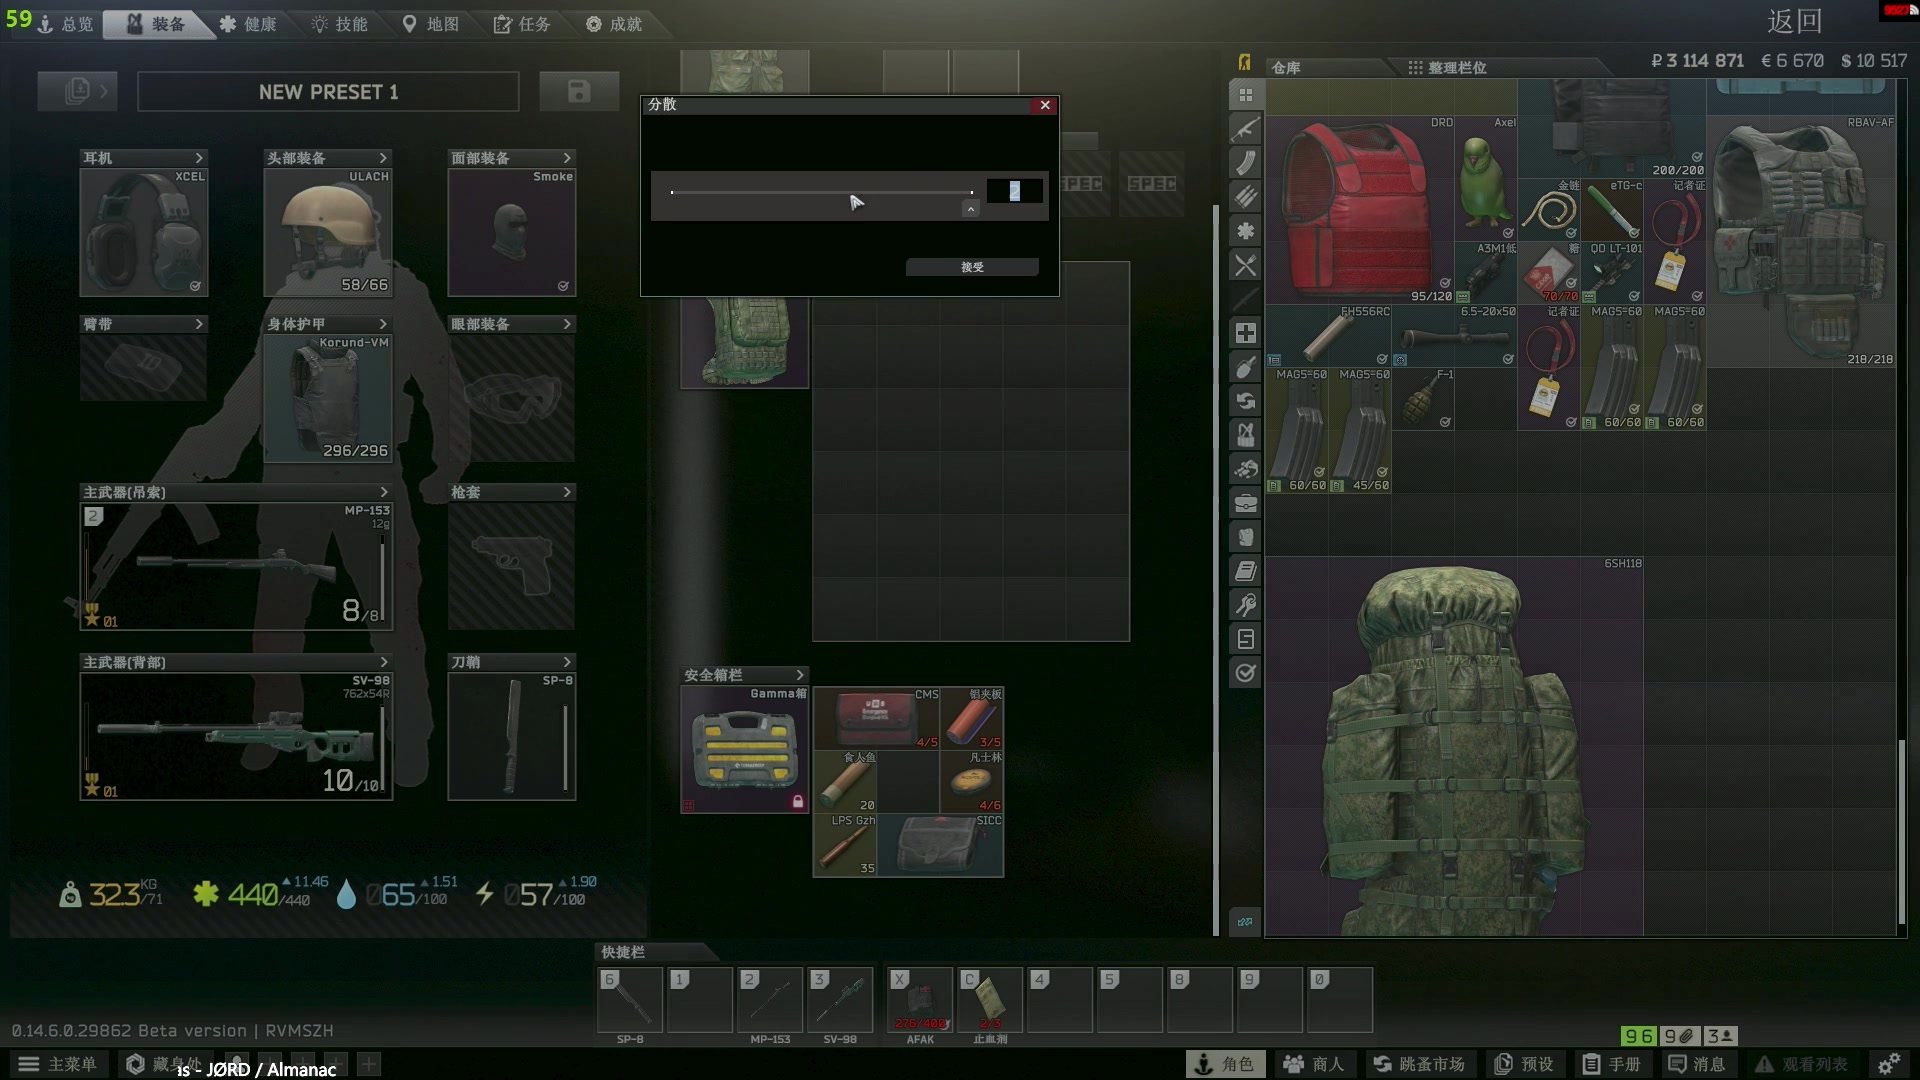Filter stash by grenades icon
Screen dimensions: 1920x1080
[1245, 367]
